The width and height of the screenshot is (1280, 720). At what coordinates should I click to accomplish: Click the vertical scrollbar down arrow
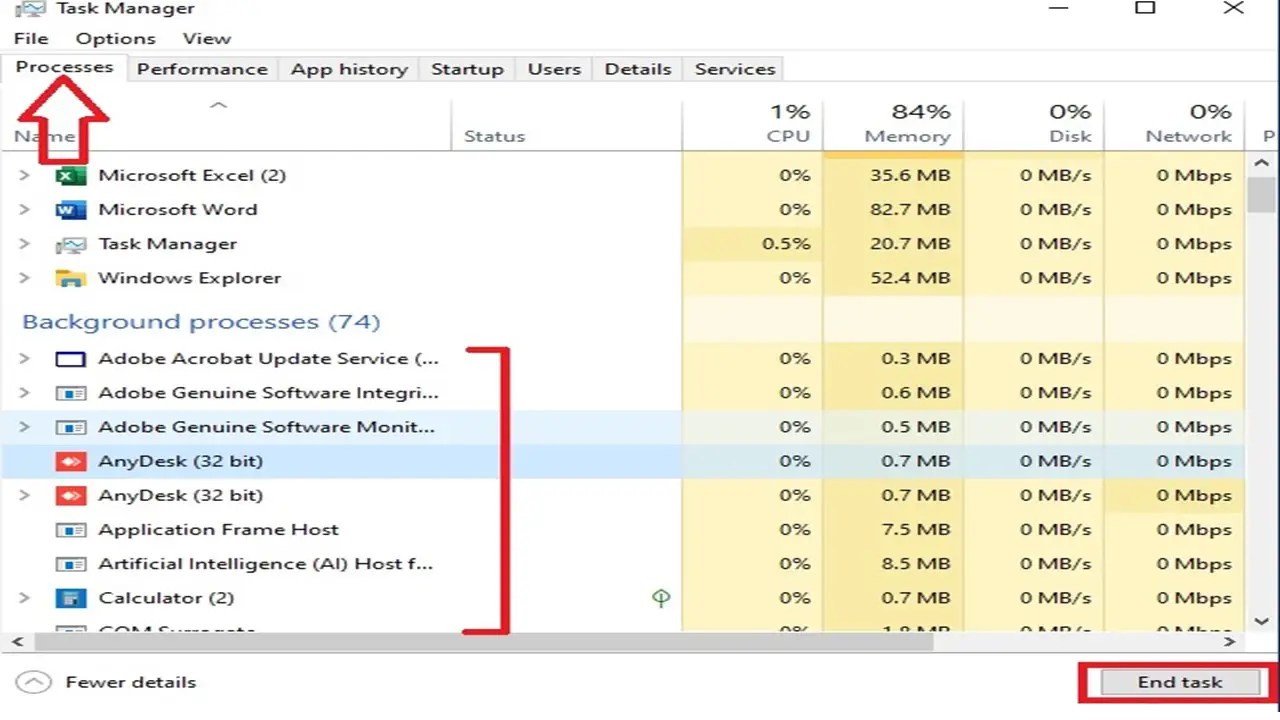coord(1263,621)
